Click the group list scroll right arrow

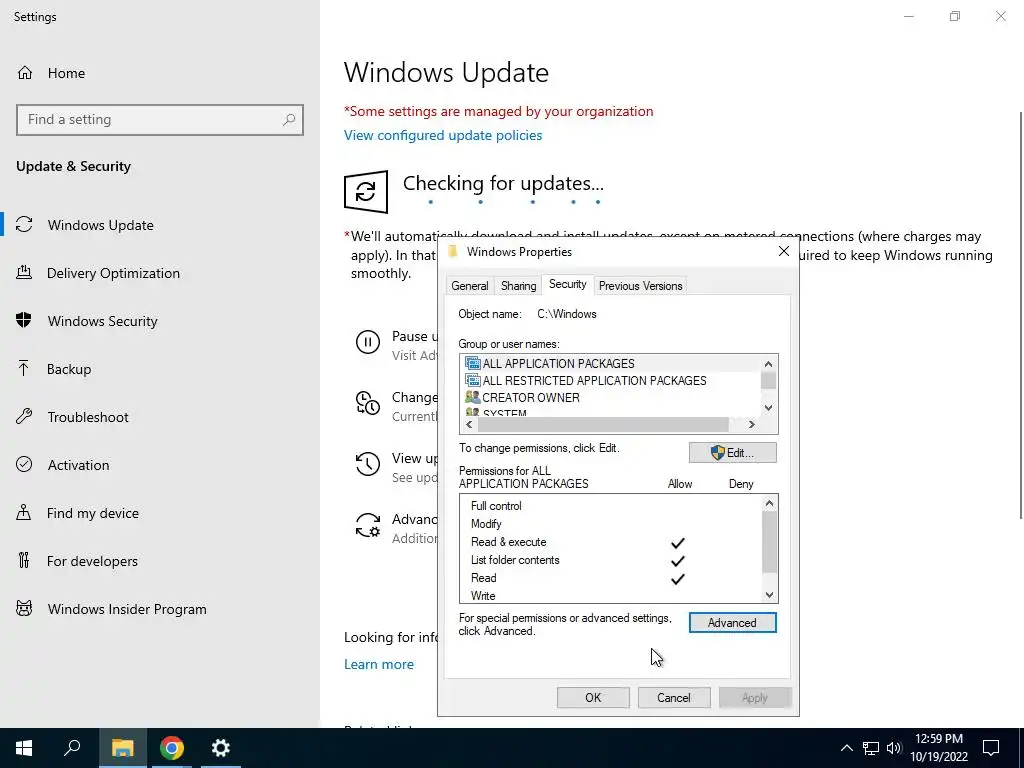[752, 424]
